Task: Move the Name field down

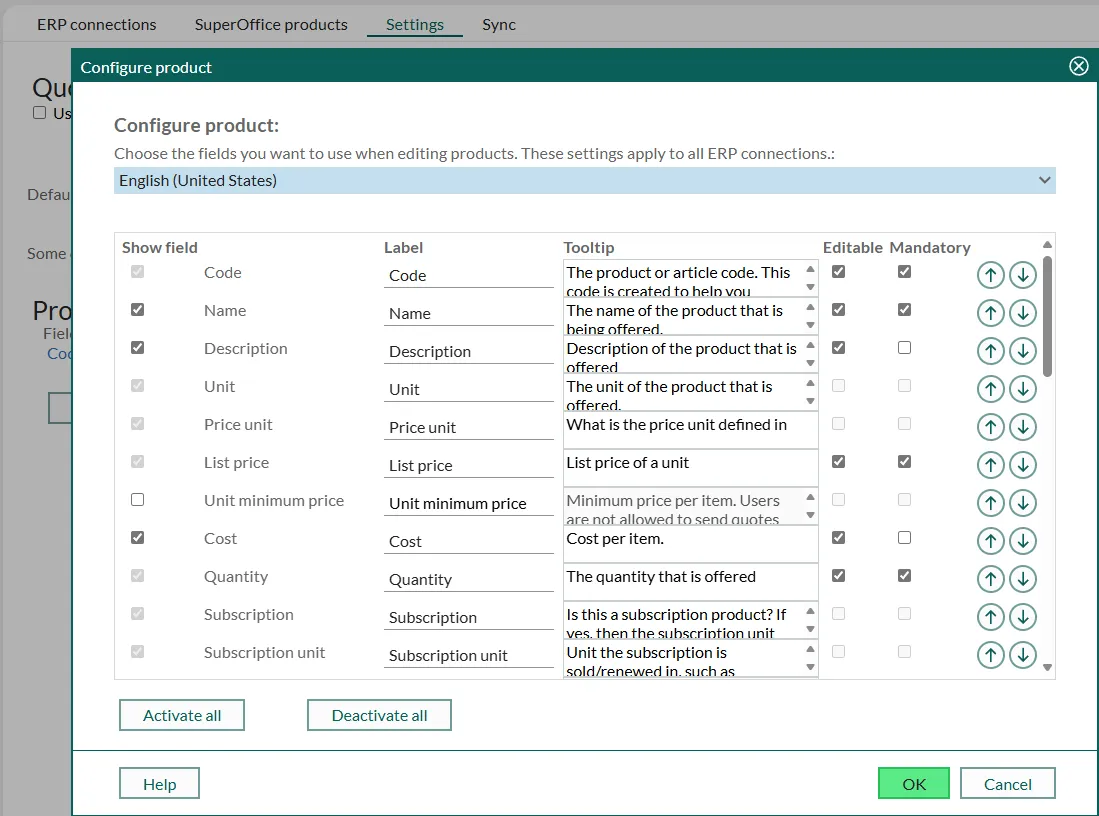Action: 1022,313
